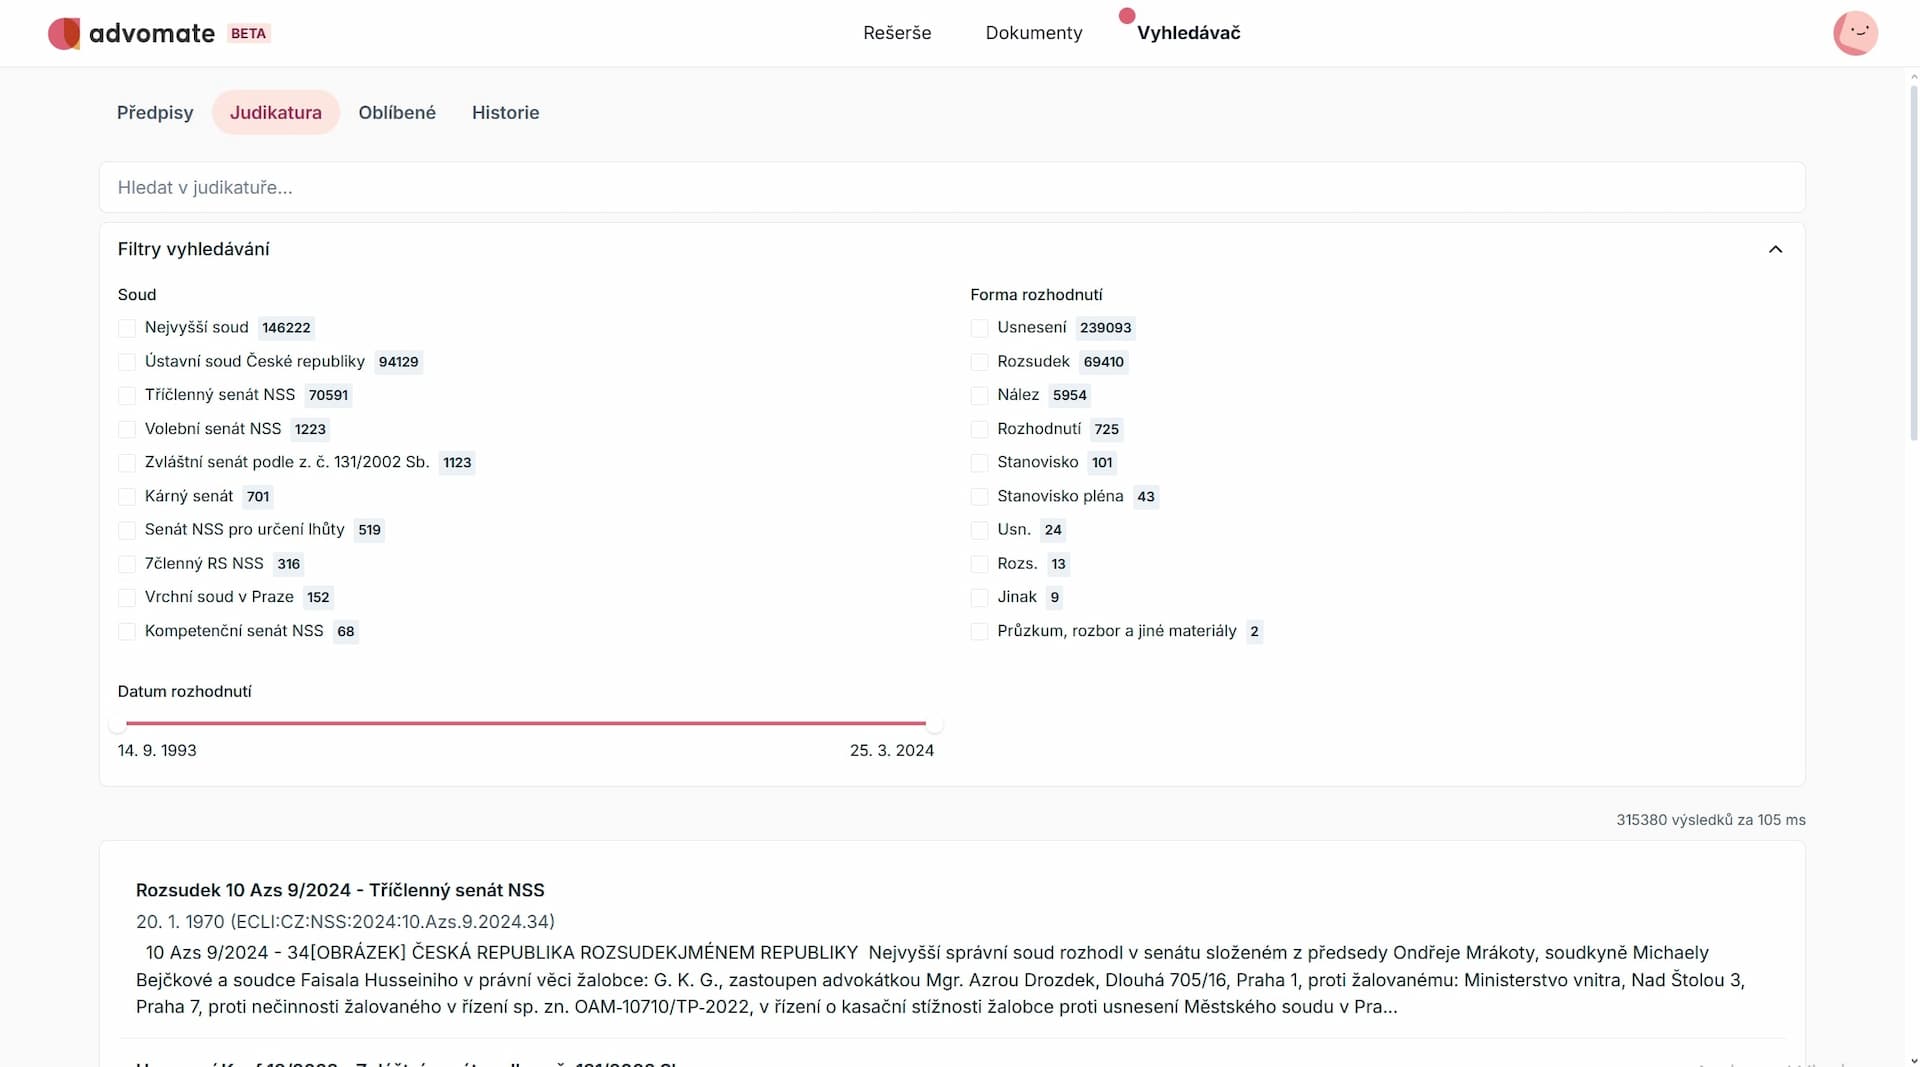Screen dimensions: 1920x1067
Task: Click the red notification dot near Vyhledávač
Action: (1127, 16)
